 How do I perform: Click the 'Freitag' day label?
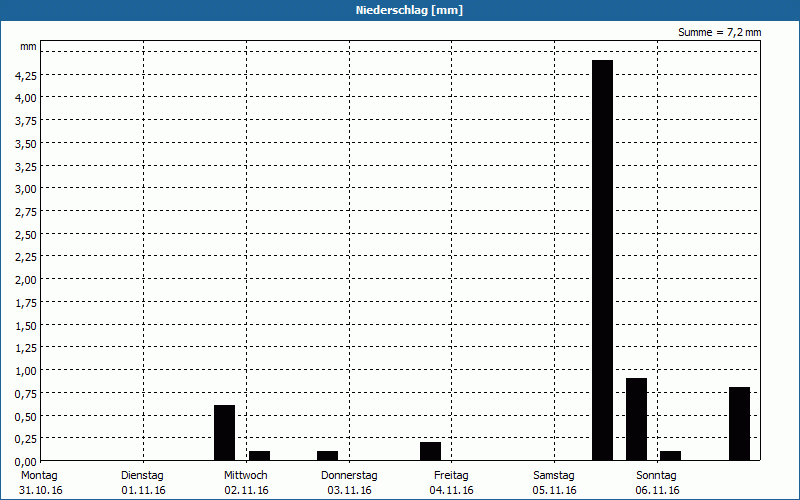pyautogui.click(x=451, y=476)
